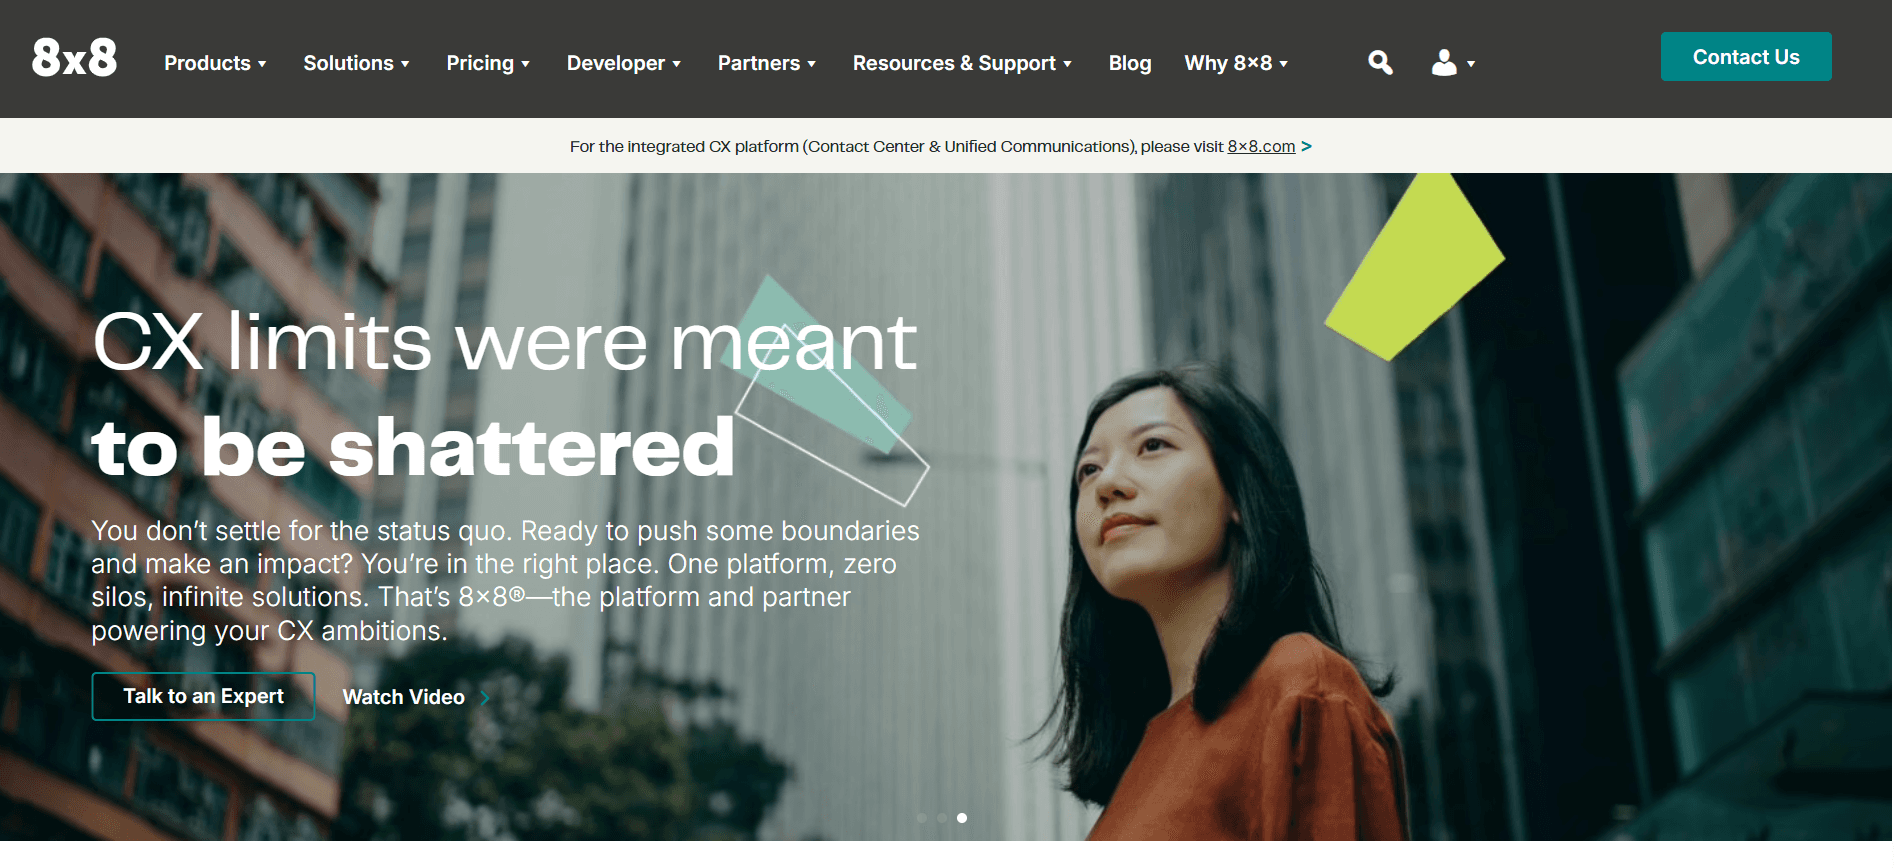The image size is (1894, 868).
Task: Open the Pricing dropdown
Action: [x=488, y=63]
